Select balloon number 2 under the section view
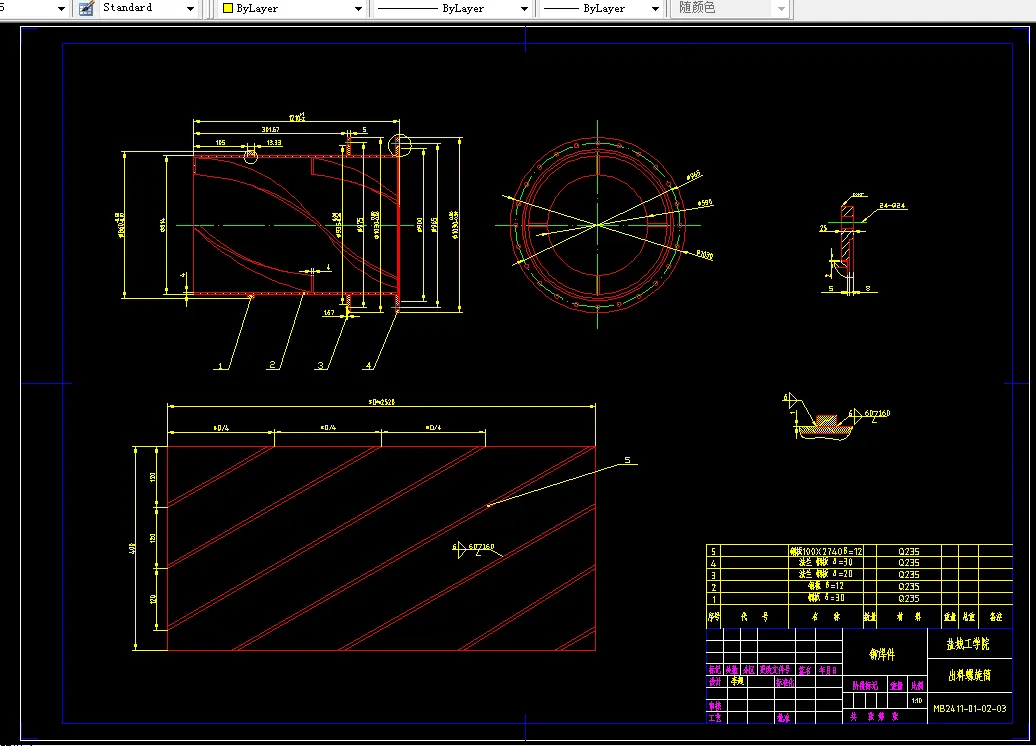Viewport: 1036px width, 746px height. (272, 365)
